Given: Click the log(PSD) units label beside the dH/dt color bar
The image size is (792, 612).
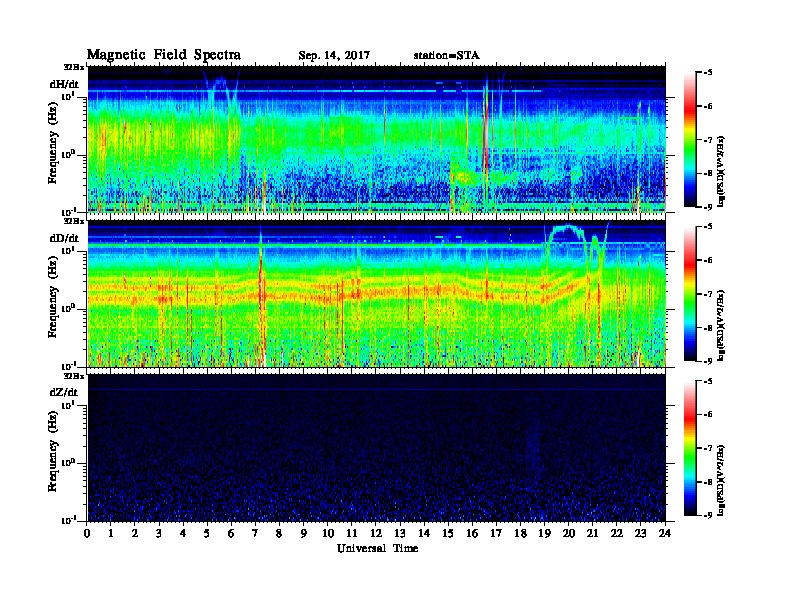Looking at the screenshot, I should point(722,172).
